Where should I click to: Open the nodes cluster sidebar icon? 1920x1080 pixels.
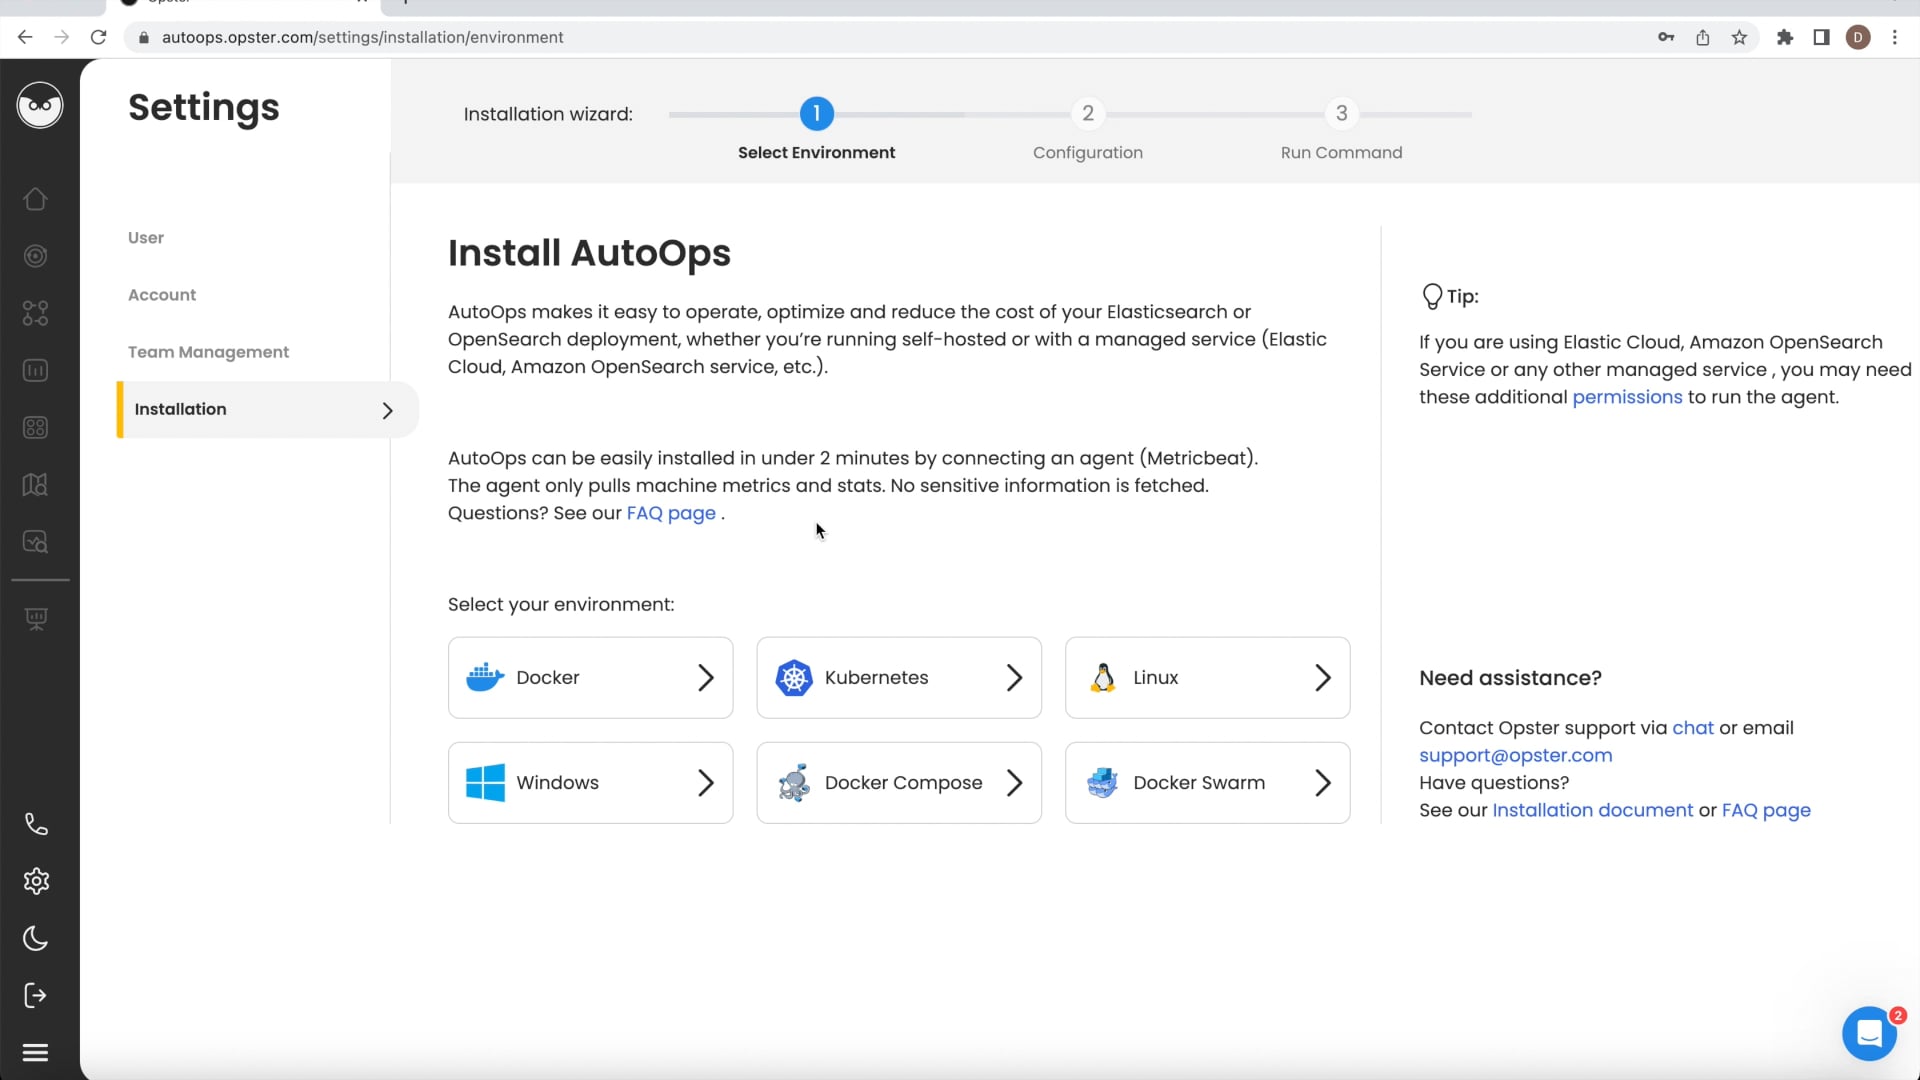35,313
